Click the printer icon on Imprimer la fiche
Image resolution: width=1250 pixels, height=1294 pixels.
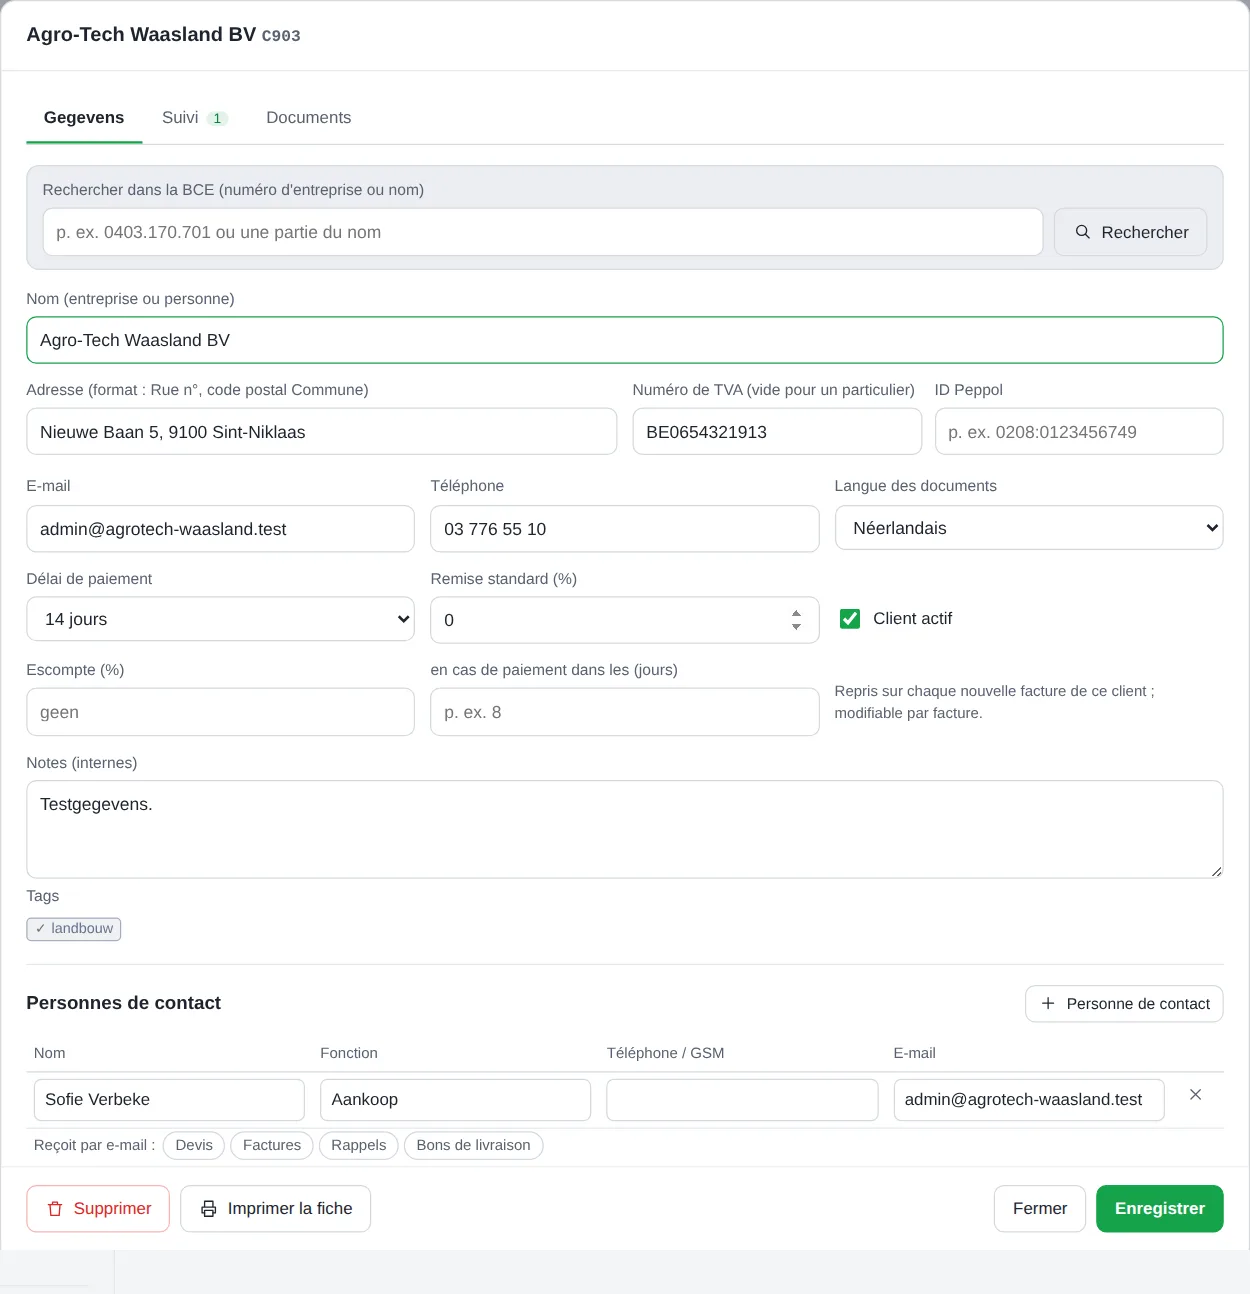pos(209,1209)
